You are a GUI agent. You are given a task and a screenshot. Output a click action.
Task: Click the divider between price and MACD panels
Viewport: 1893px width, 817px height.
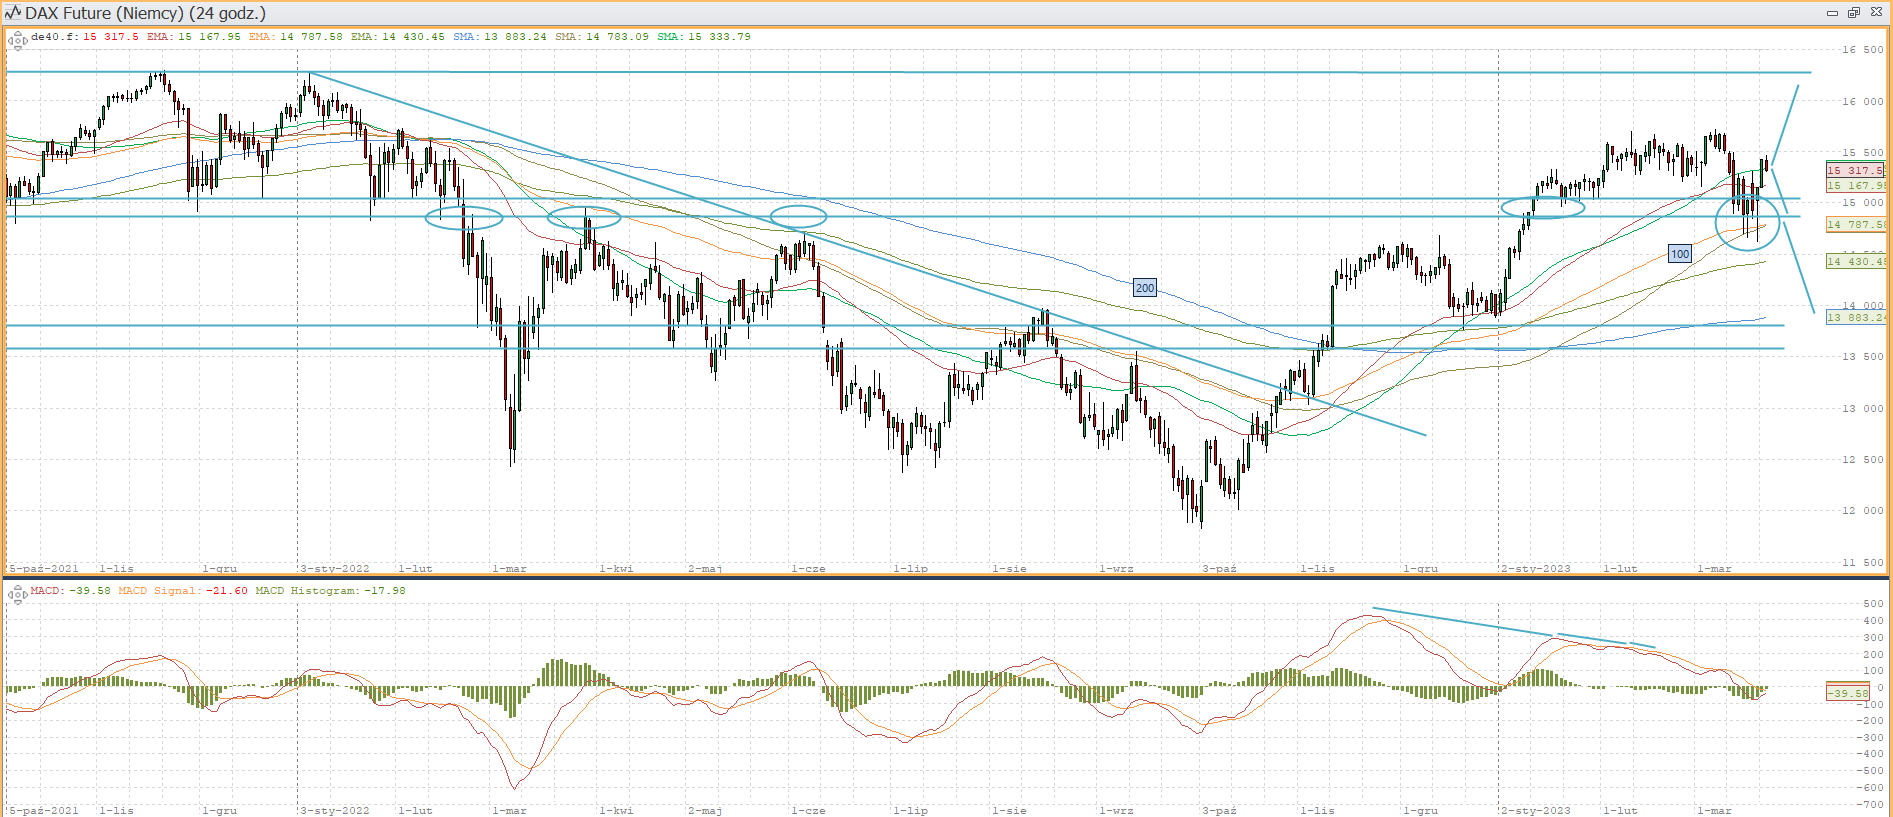tap(946, 577)
